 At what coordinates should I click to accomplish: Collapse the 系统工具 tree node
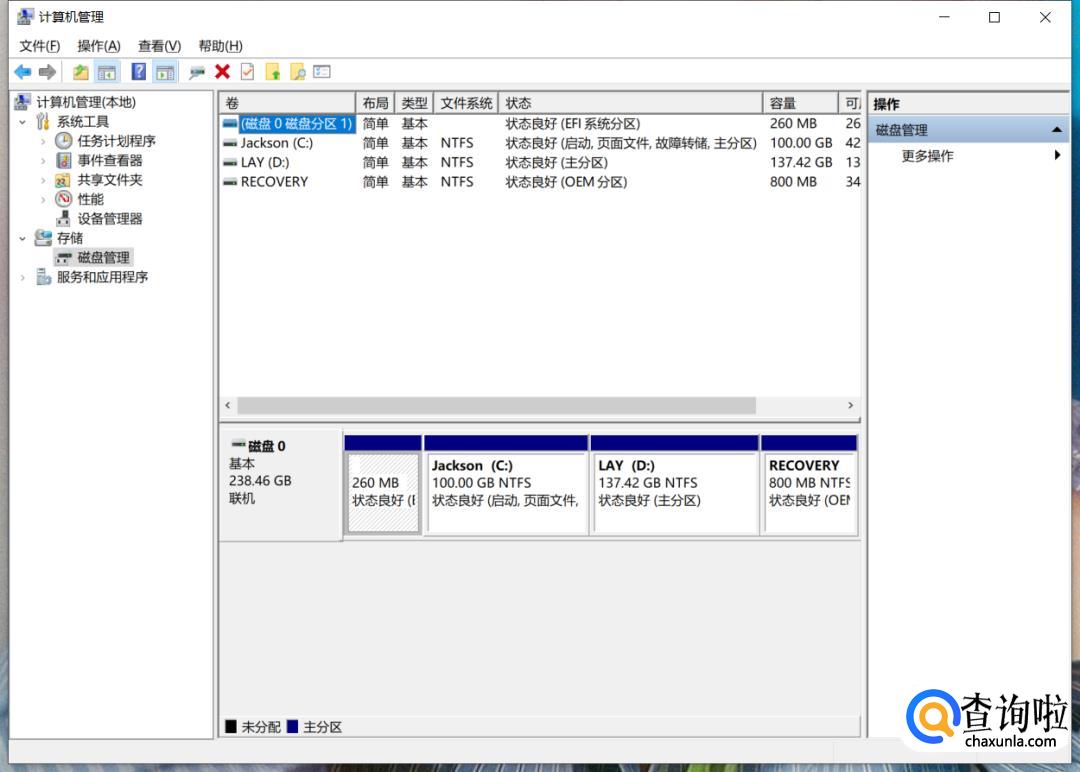tap(23, 122)
